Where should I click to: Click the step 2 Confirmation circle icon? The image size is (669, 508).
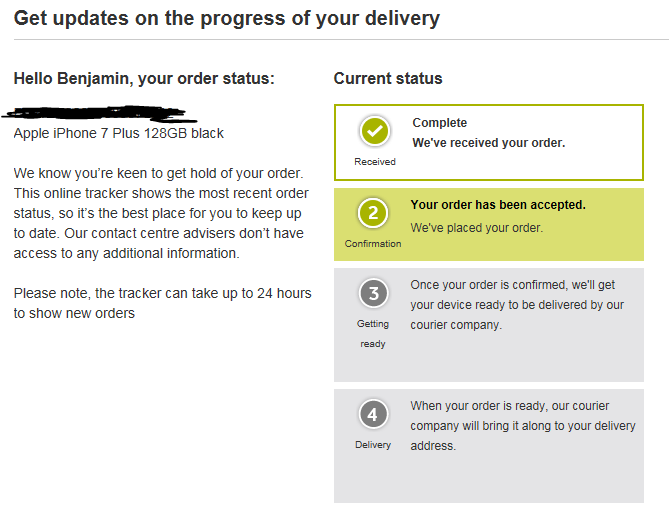click(372, 213)
